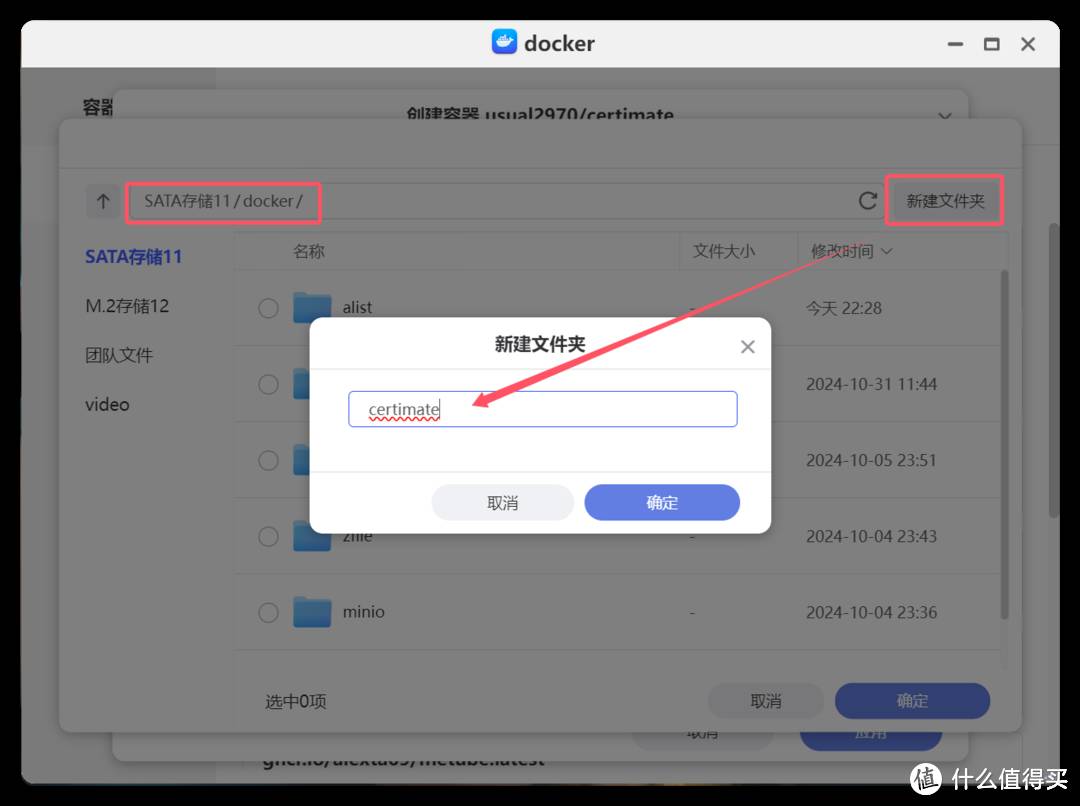Open the minio folder icon

(x=312, y=612)
